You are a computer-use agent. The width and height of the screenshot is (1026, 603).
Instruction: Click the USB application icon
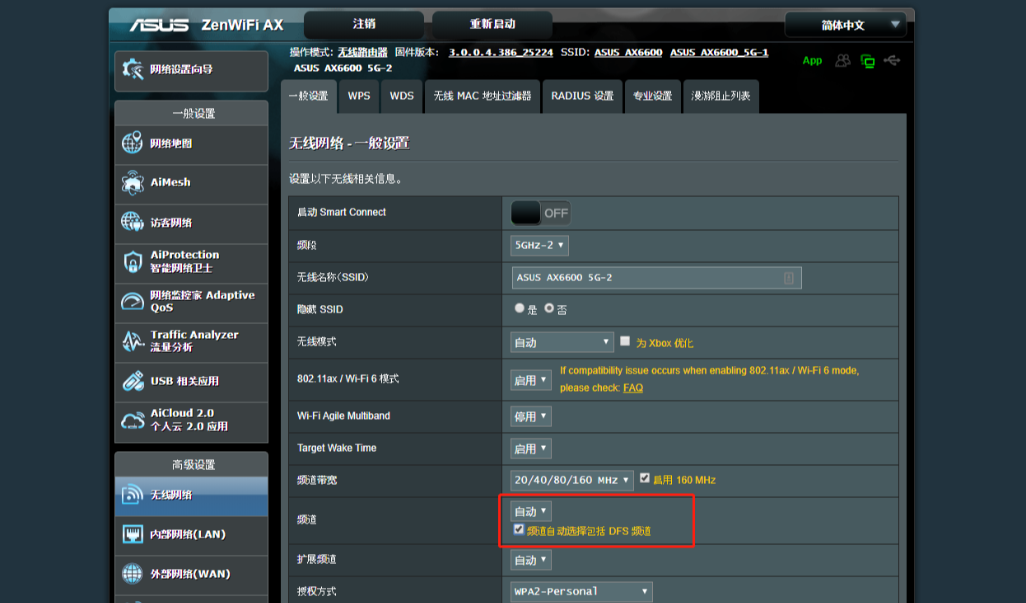pos(132,381)
